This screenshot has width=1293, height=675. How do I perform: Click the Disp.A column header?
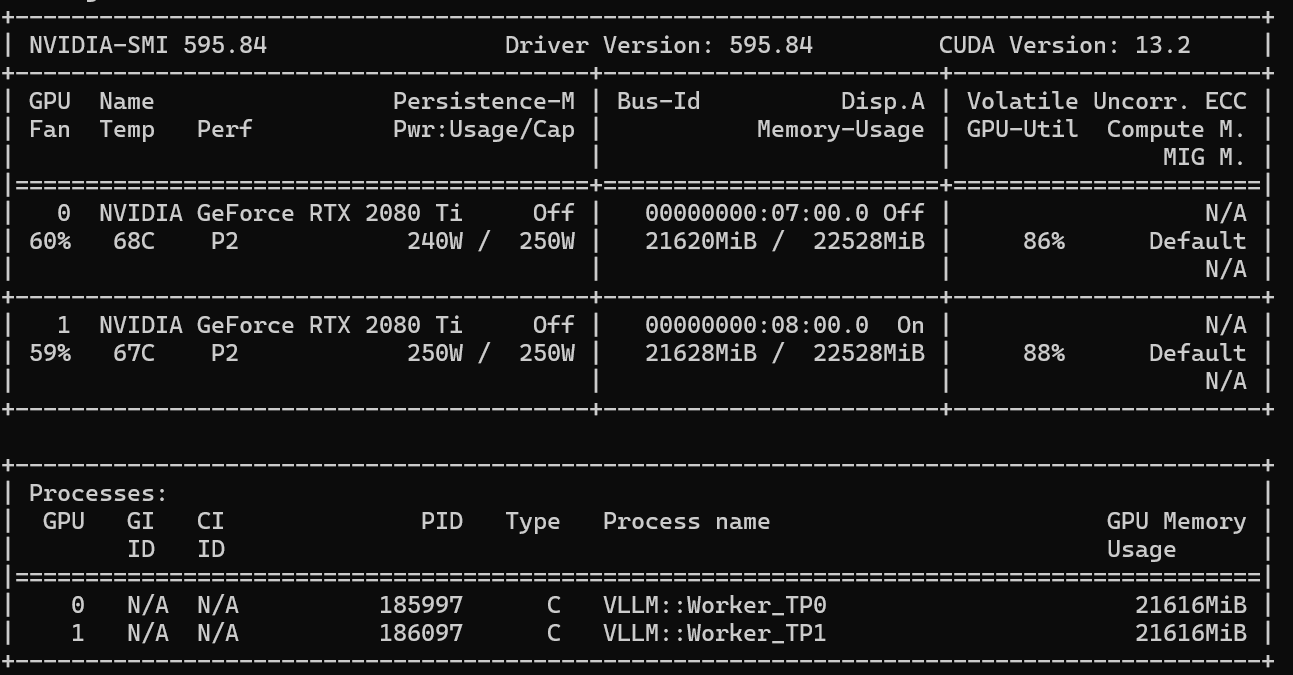click(883, 101)
